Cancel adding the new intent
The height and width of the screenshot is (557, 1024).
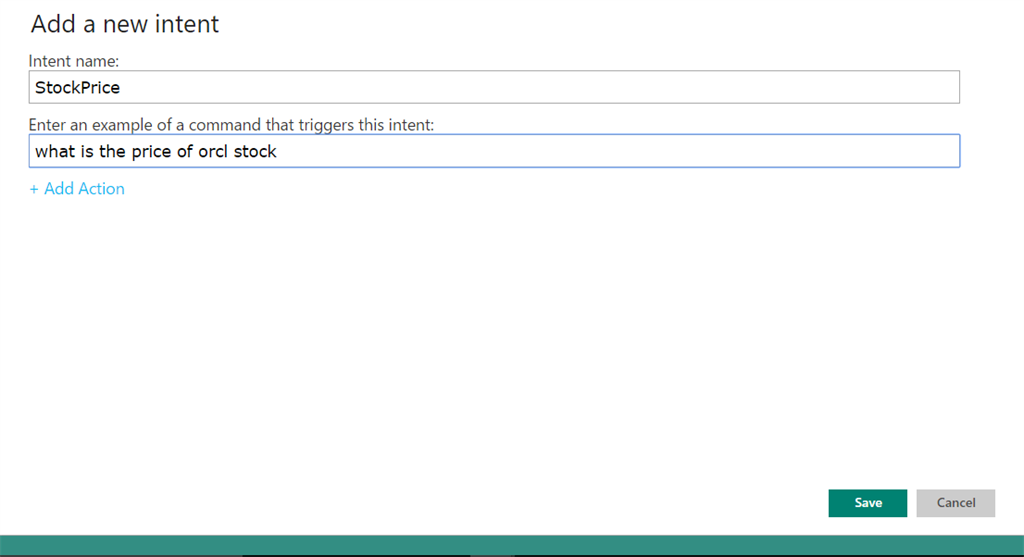coord(955,503)
